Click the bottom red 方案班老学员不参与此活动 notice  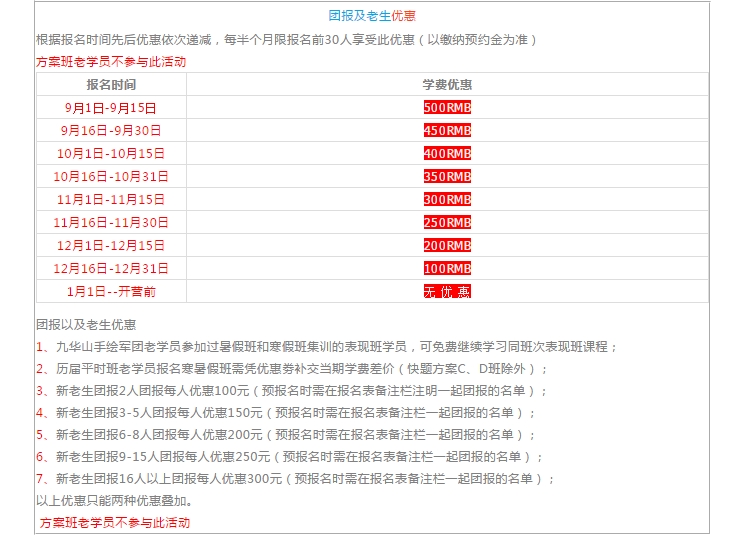(115, 523)
